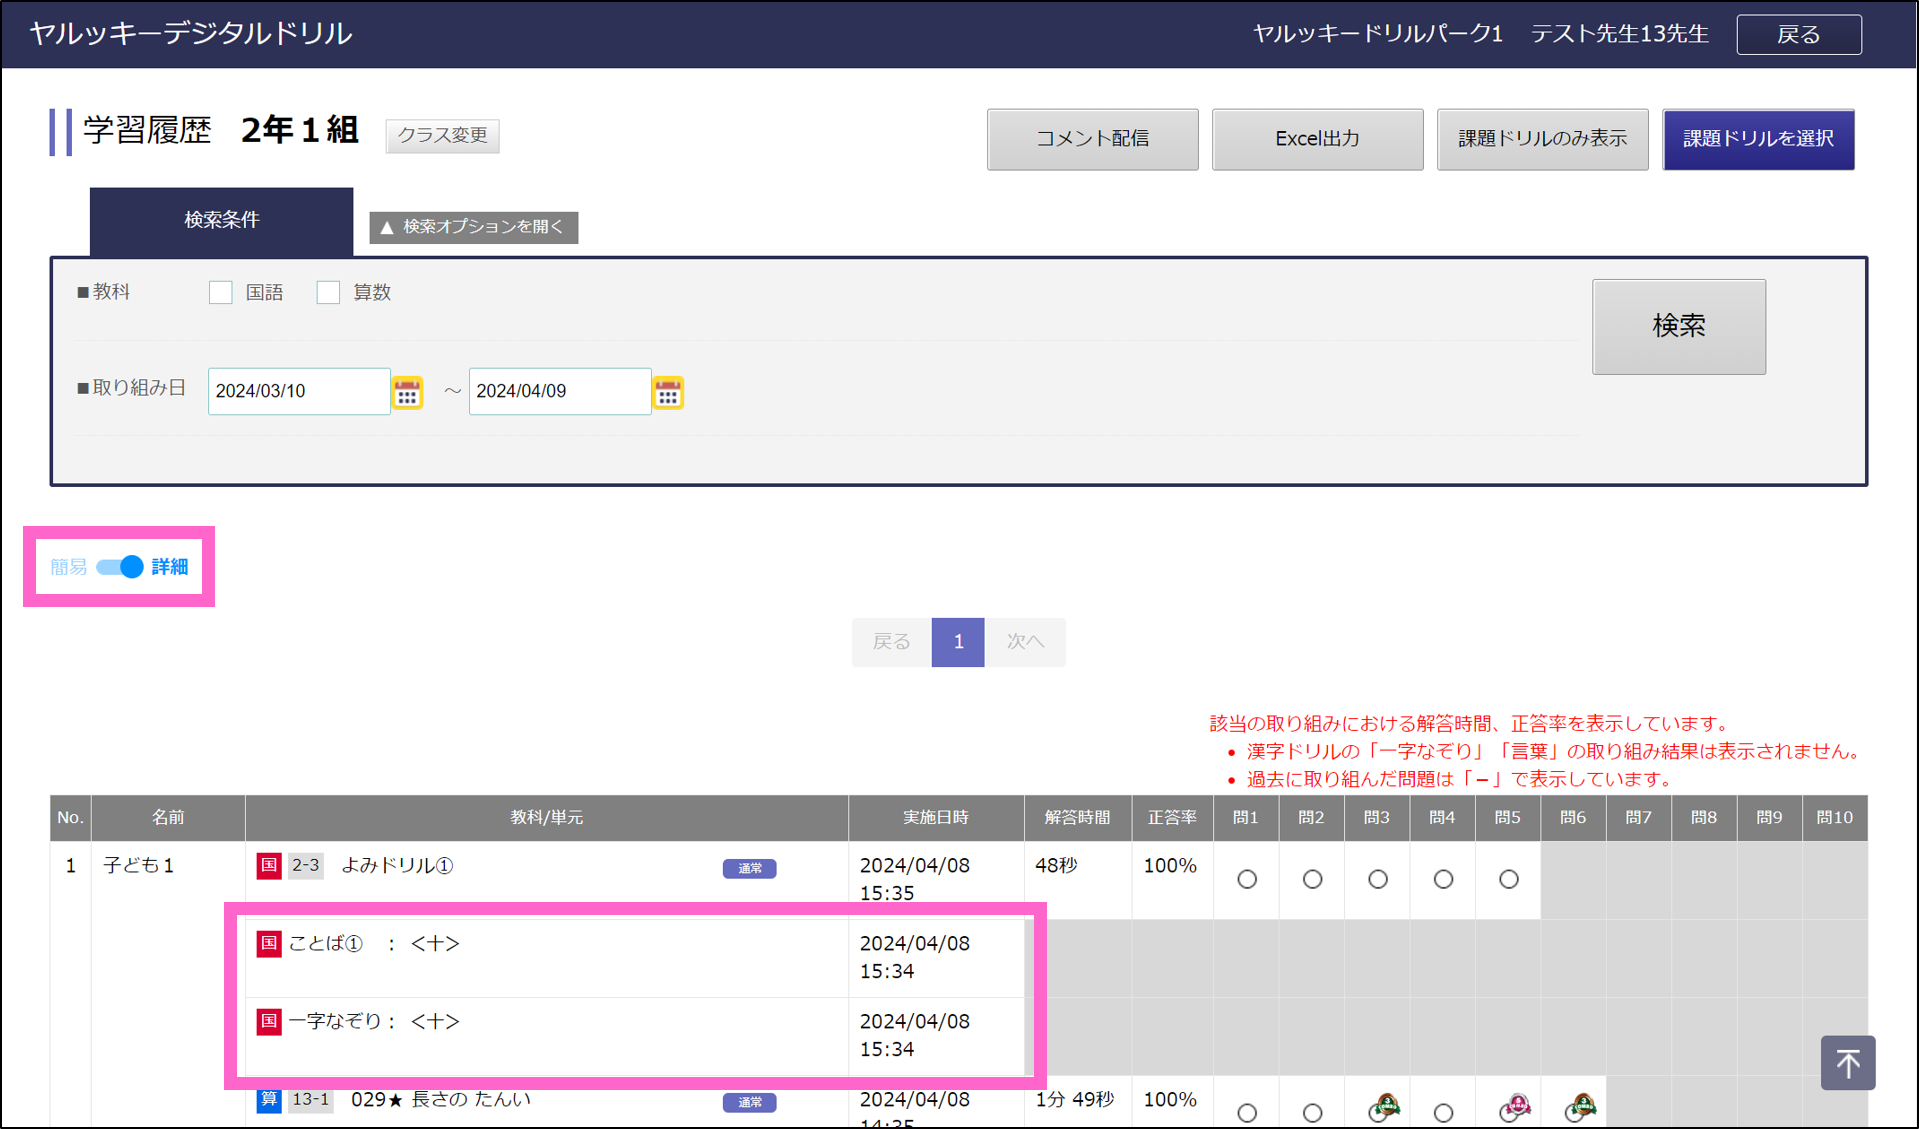Go to page 1 in pagination
The image size is (1919, 1129).
(x=957, y=642)
